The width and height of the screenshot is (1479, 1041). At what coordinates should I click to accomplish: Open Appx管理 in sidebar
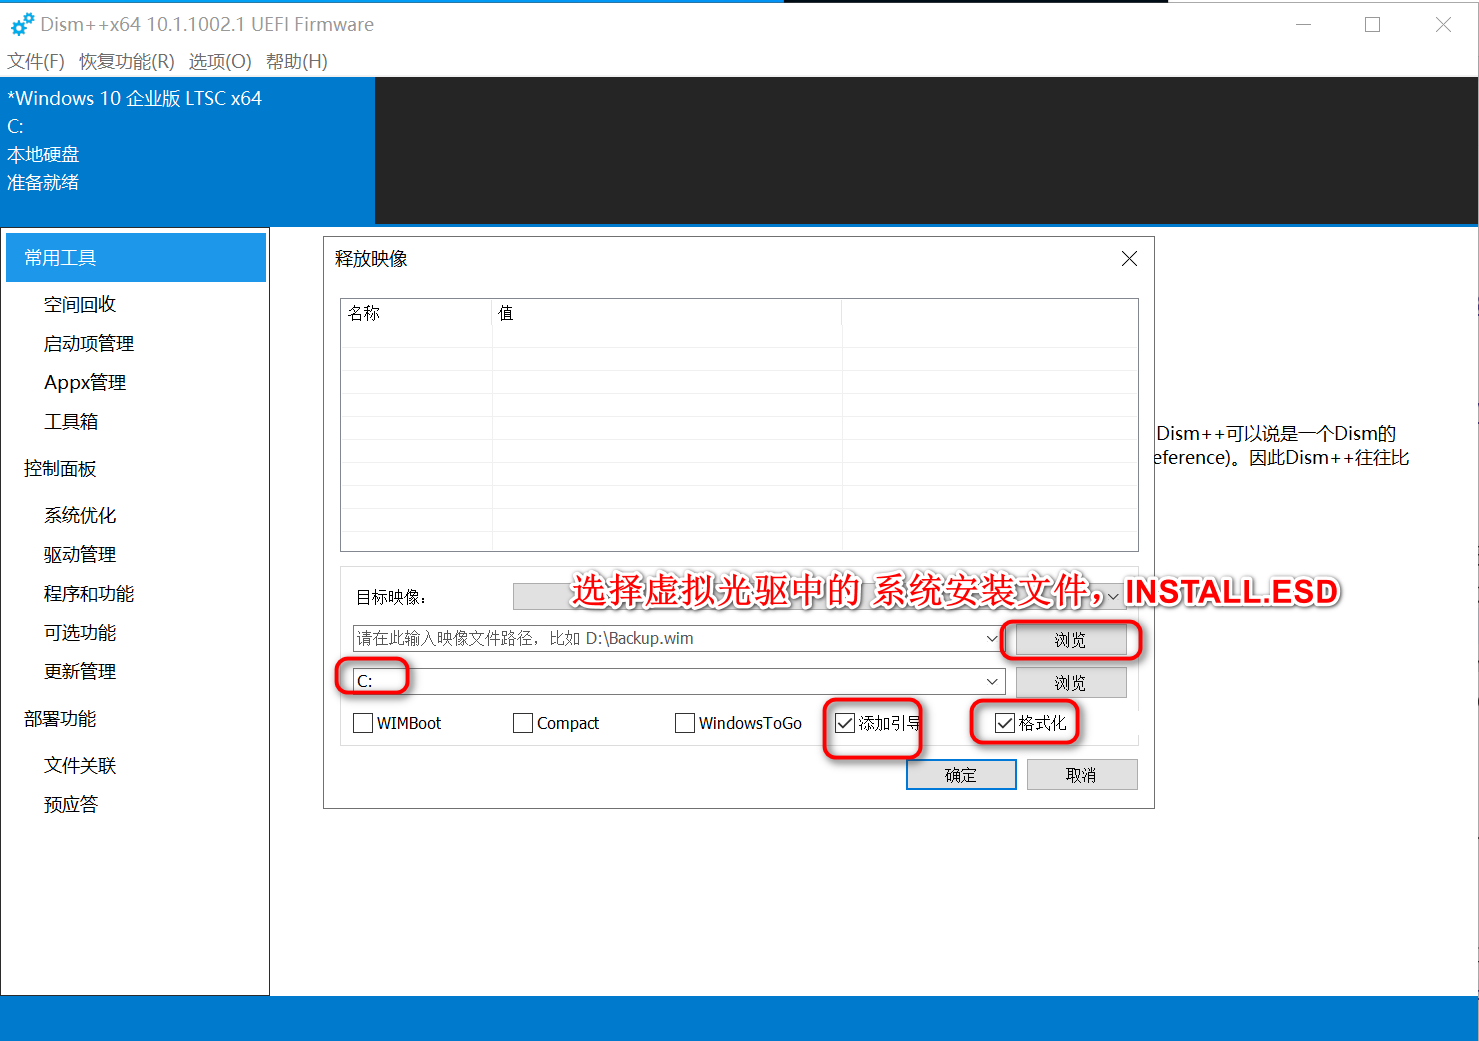pos(85,383)
